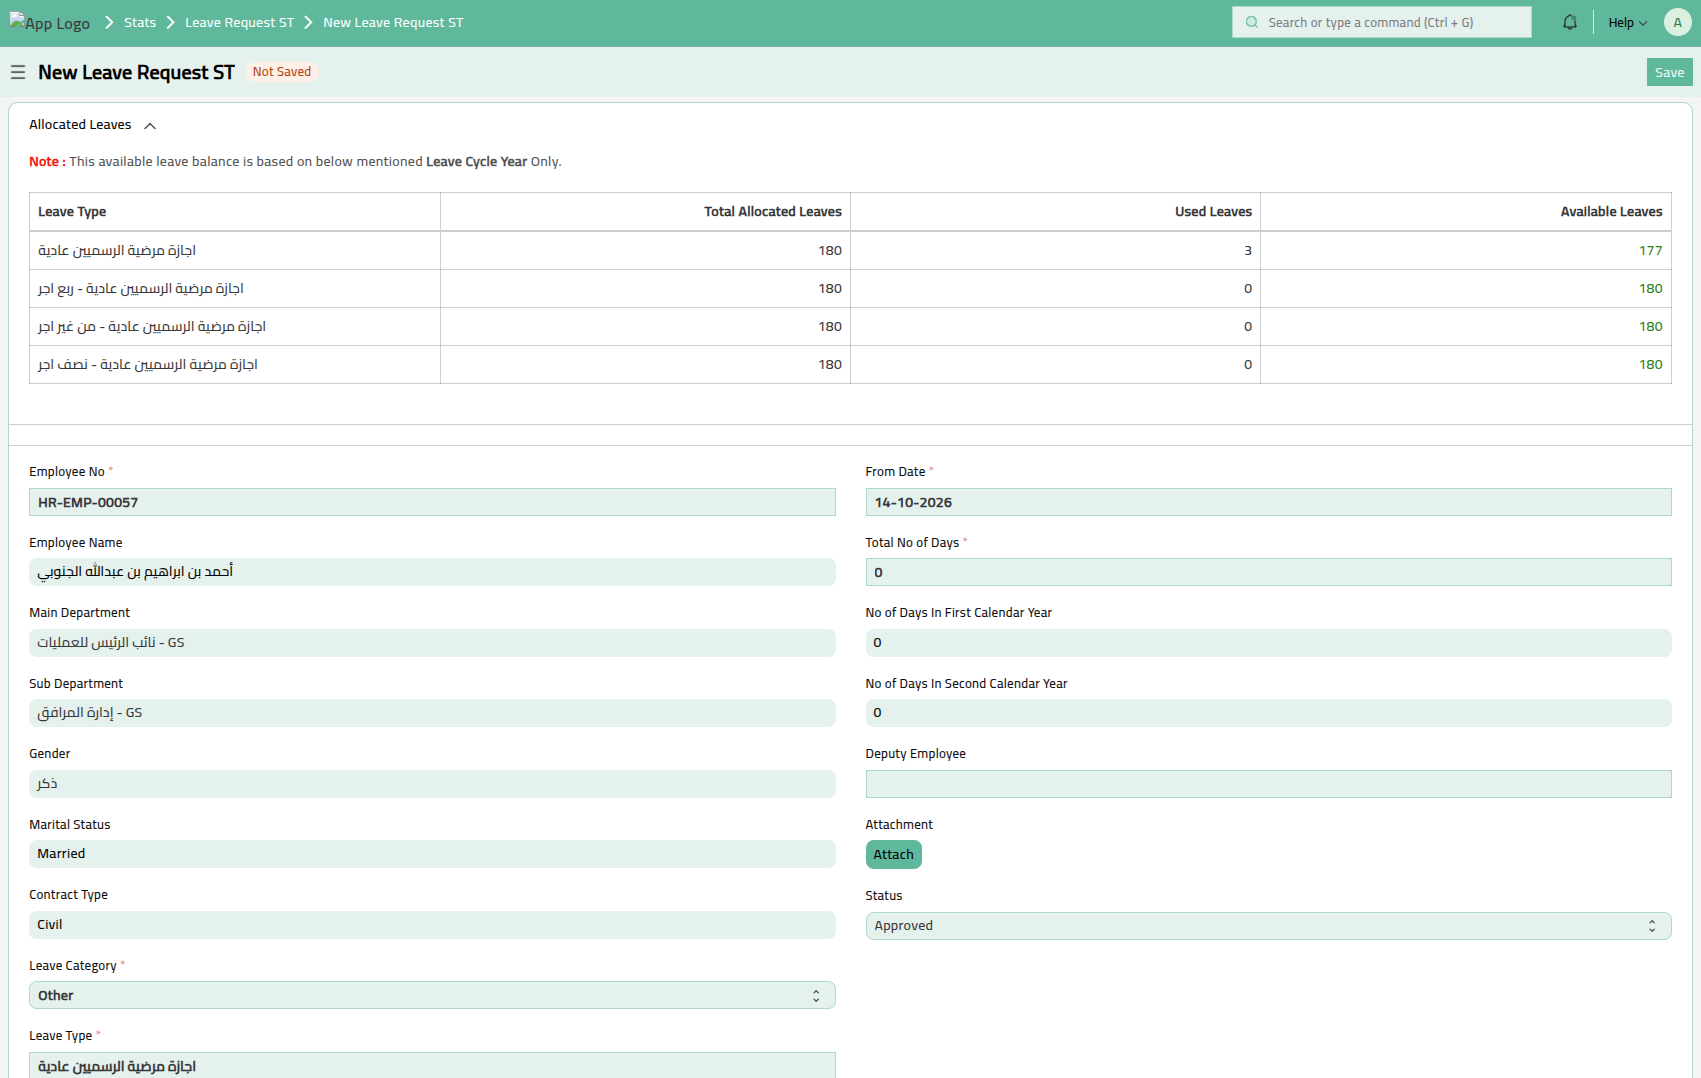Image resolution: width=1701 pixels, height=1078 pixels.
Task: Open the Help dropdown menu
Action: tap(1626, 22)
